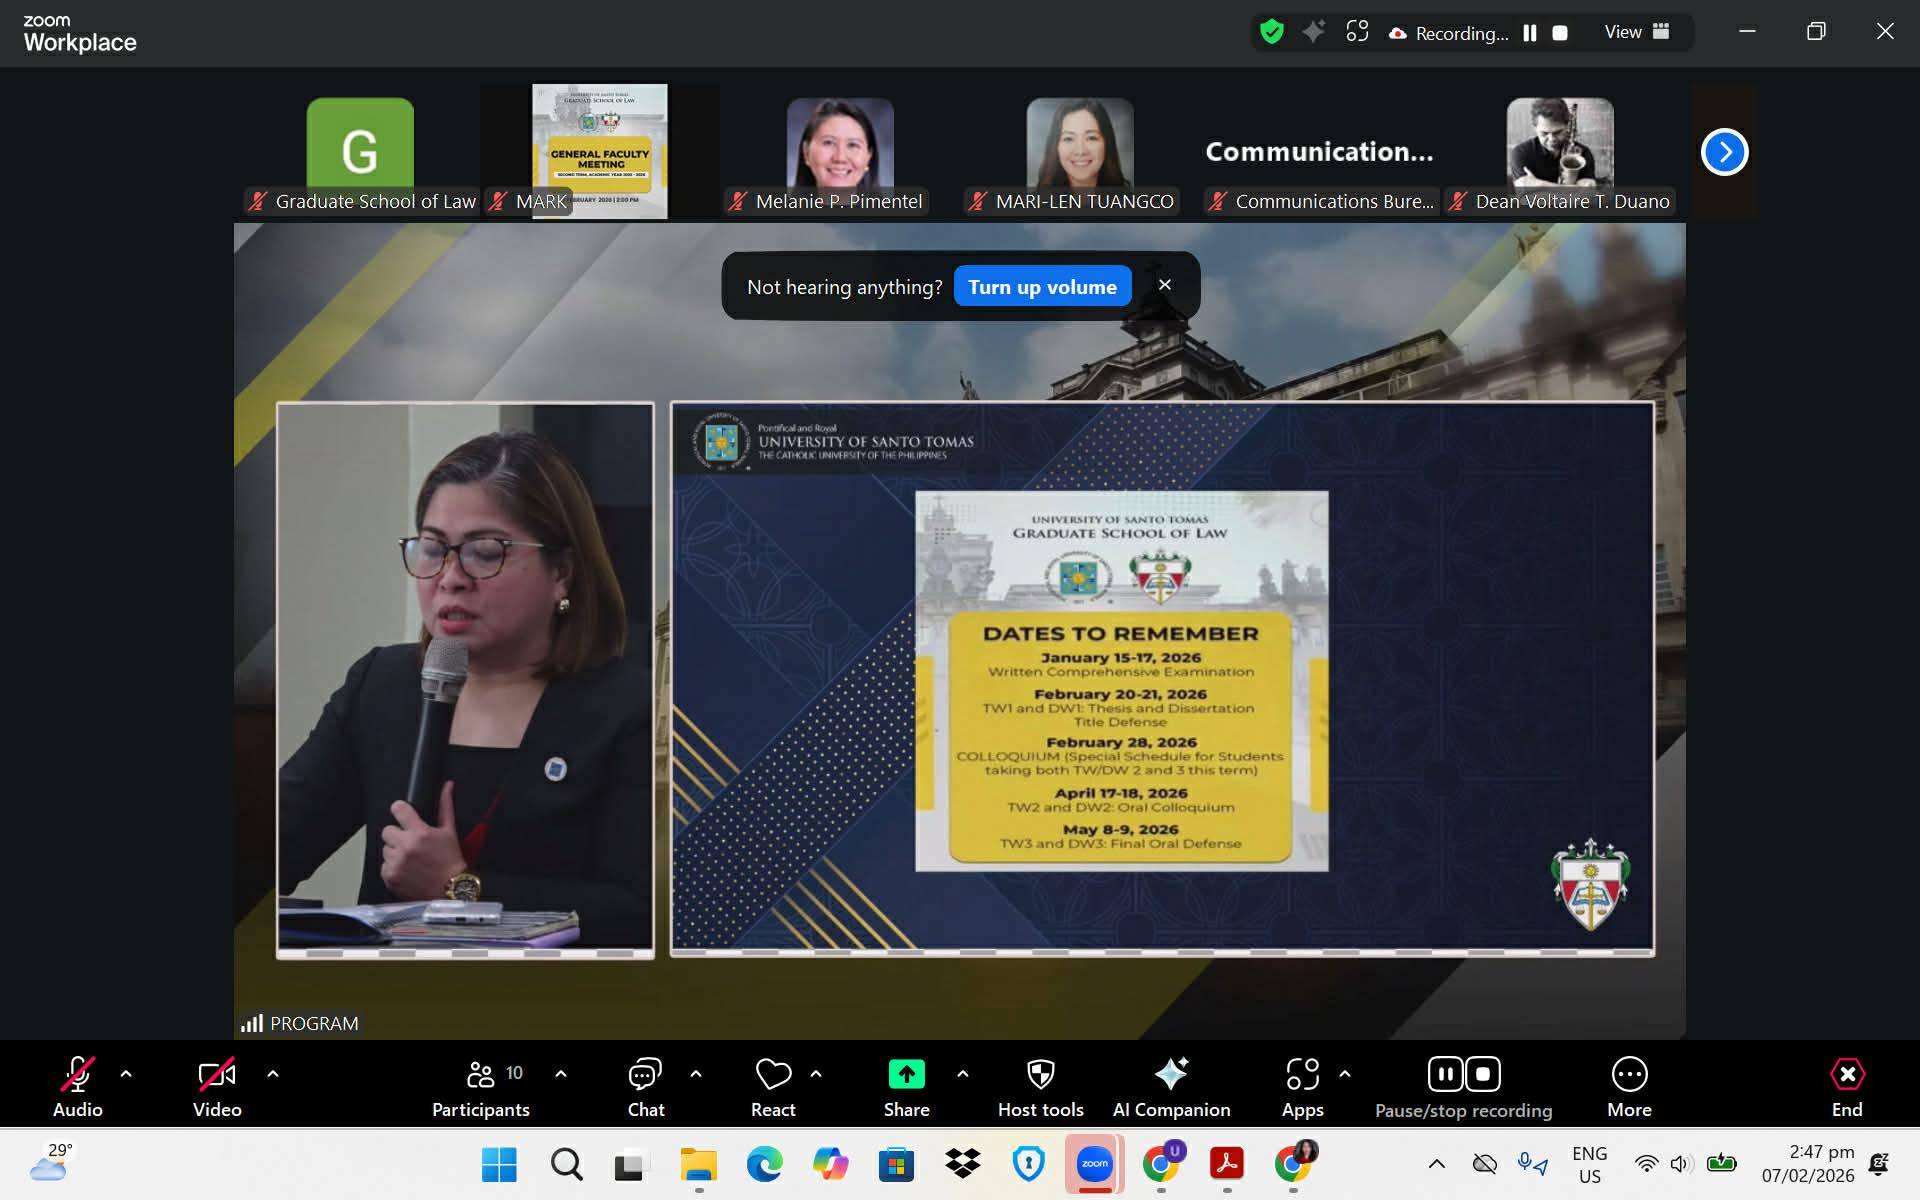
Task: Open the More options menu
Action: coord(1629,1086)
